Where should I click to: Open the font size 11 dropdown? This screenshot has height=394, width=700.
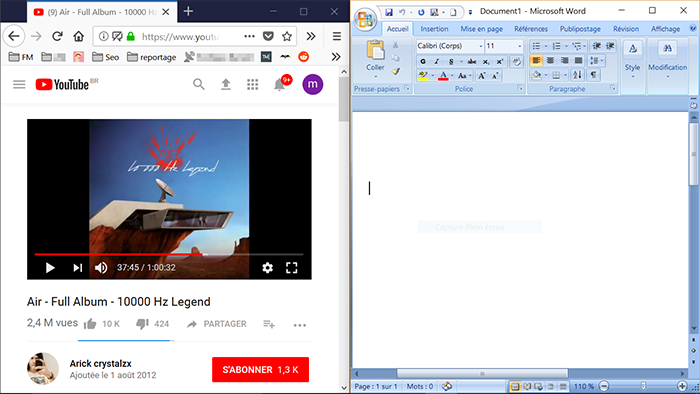click(x=520, y=46)
